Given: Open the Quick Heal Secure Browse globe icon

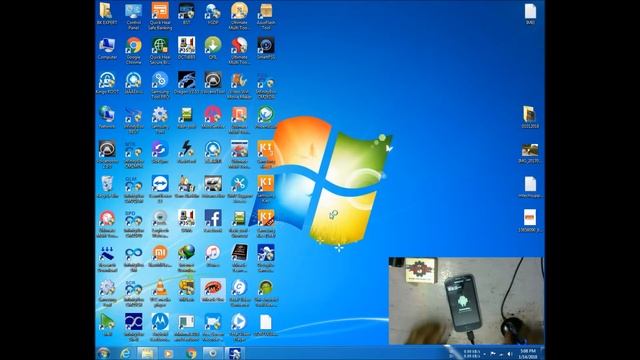Looking at the screenshot, I should coord(160,51).
